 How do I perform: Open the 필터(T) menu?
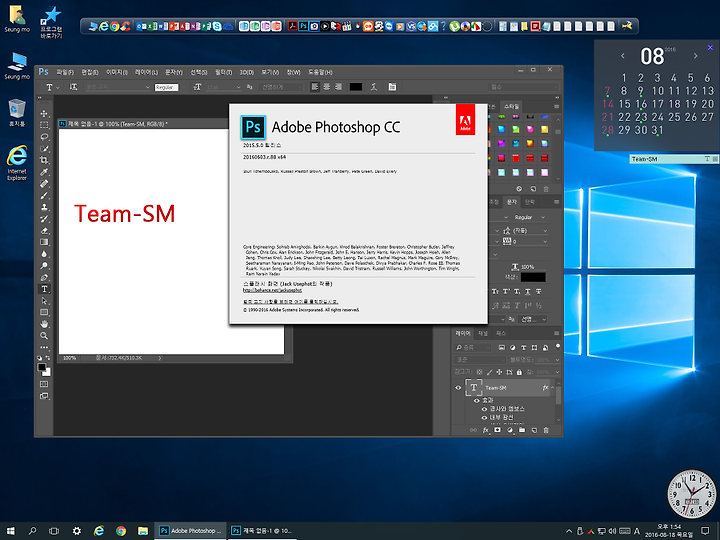[x=224, y=72]
